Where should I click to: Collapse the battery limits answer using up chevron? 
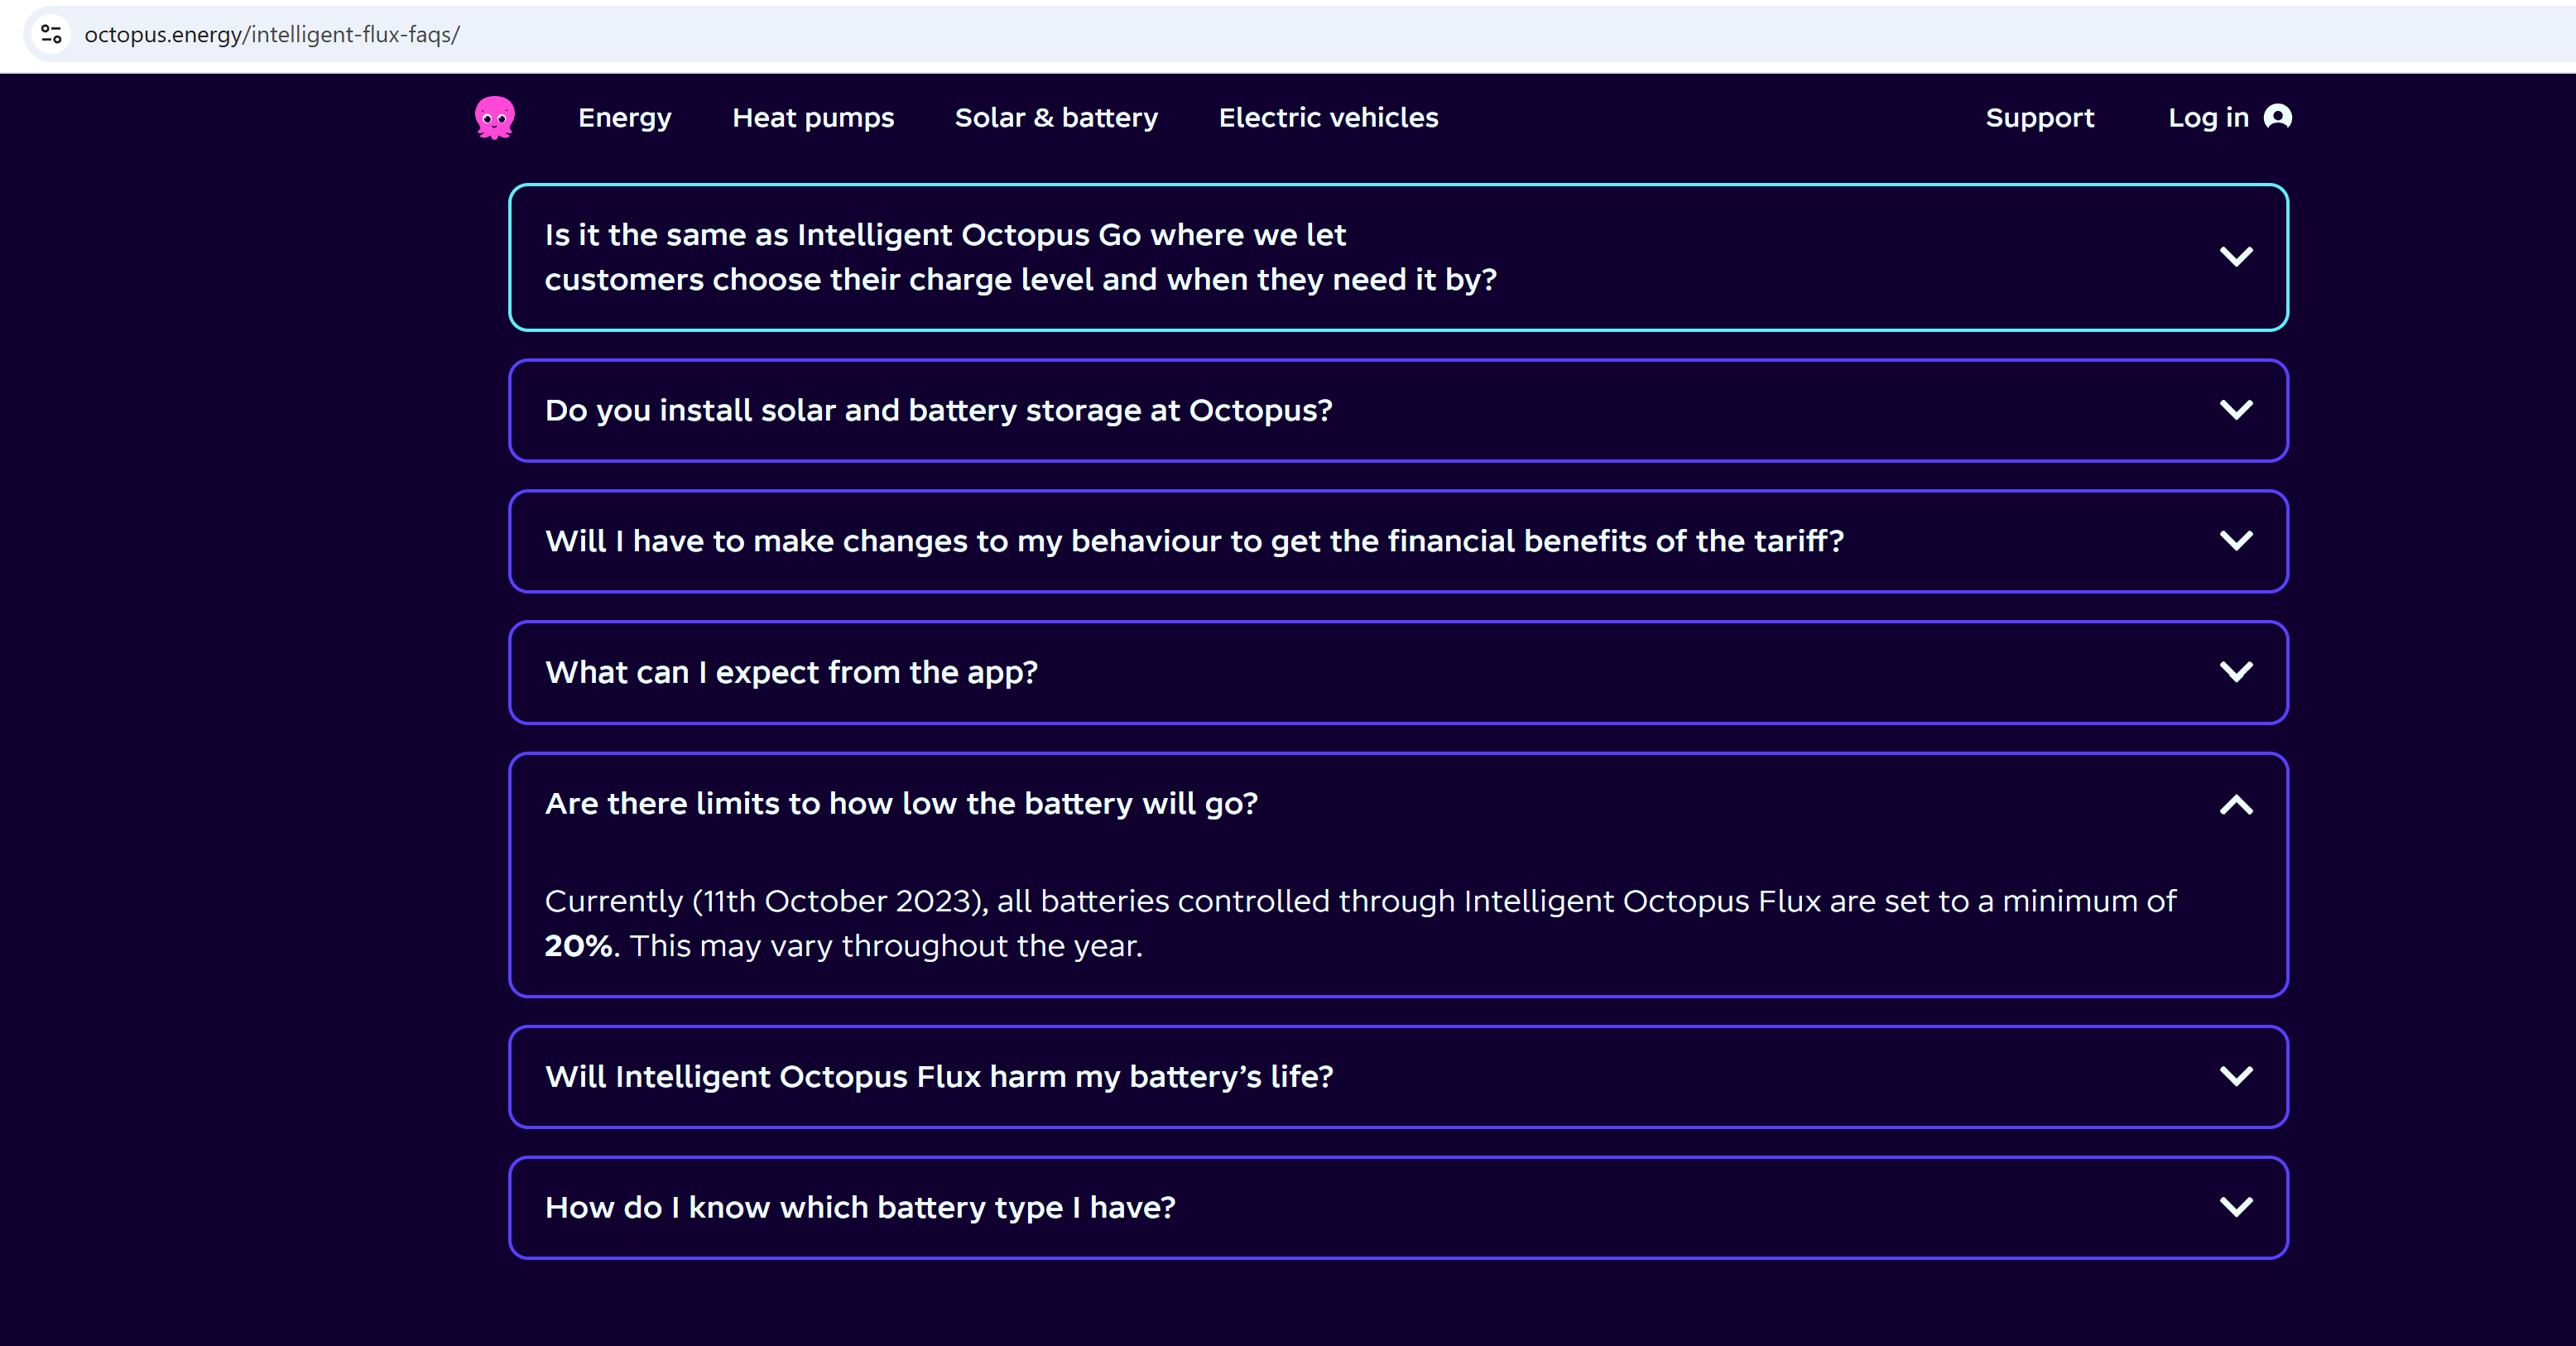click(2236, 804)
